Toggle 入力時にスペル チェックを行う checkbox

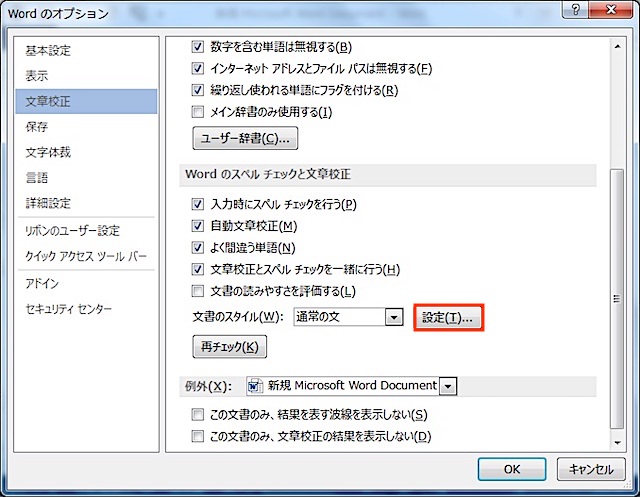[x=198, y=204]
